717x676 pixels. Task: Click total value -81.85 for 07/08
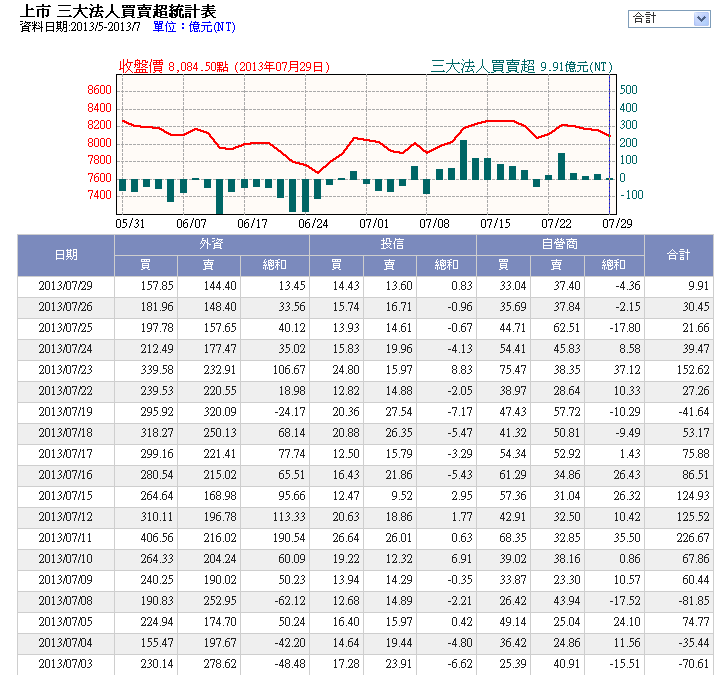694,601
